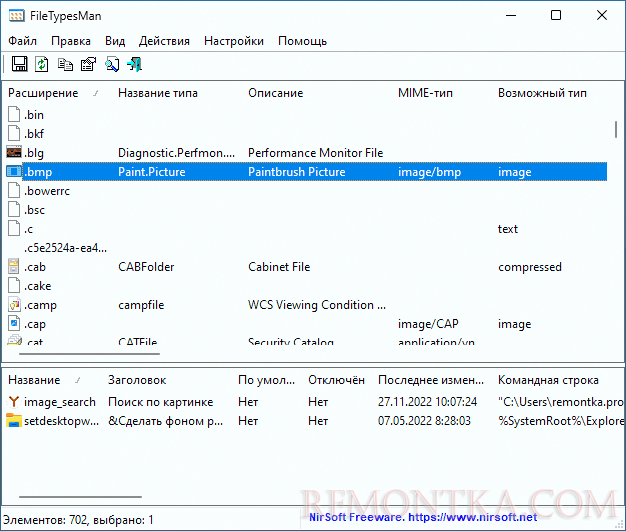This screenshot has height=531, width=626.
Task: Click the .bowerrc blank file icon
Action: click(x=14, y=191)
